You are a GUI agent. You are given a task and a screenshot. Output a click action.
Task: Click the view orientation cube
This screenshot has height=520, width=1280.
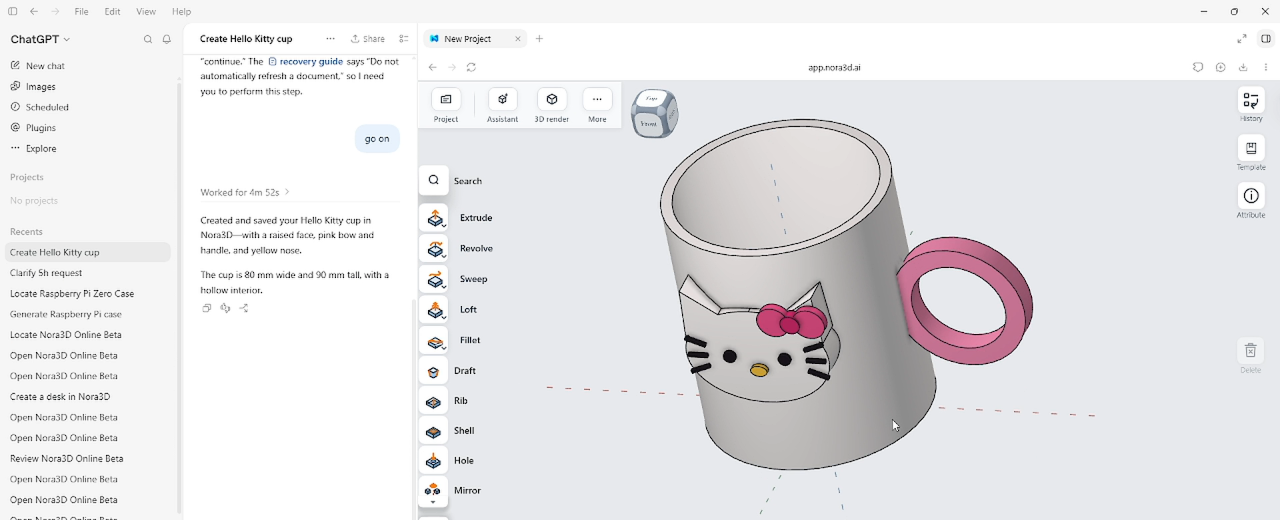655,113
